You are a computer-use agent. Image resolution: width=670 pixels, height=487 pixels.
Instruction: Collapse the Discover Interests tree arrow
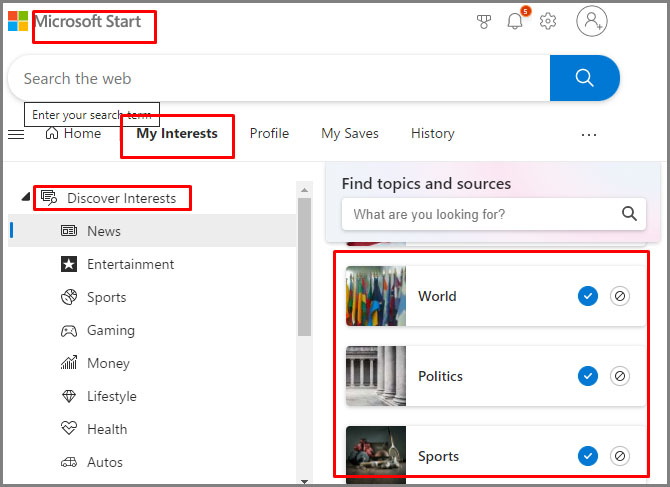pos(26,197)
